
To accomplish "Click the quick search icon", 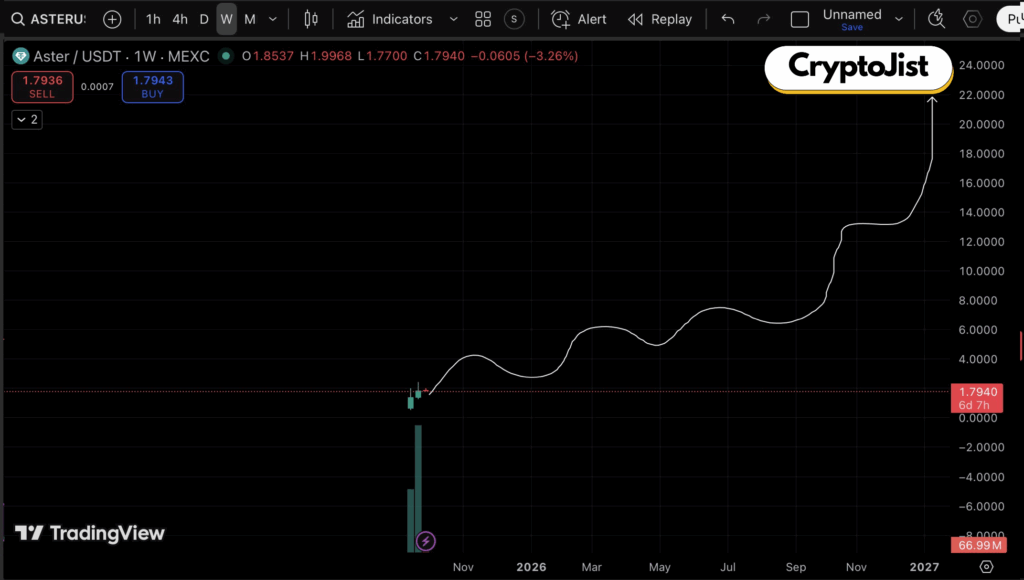I will pyautogui.click(x=937, y=19).
